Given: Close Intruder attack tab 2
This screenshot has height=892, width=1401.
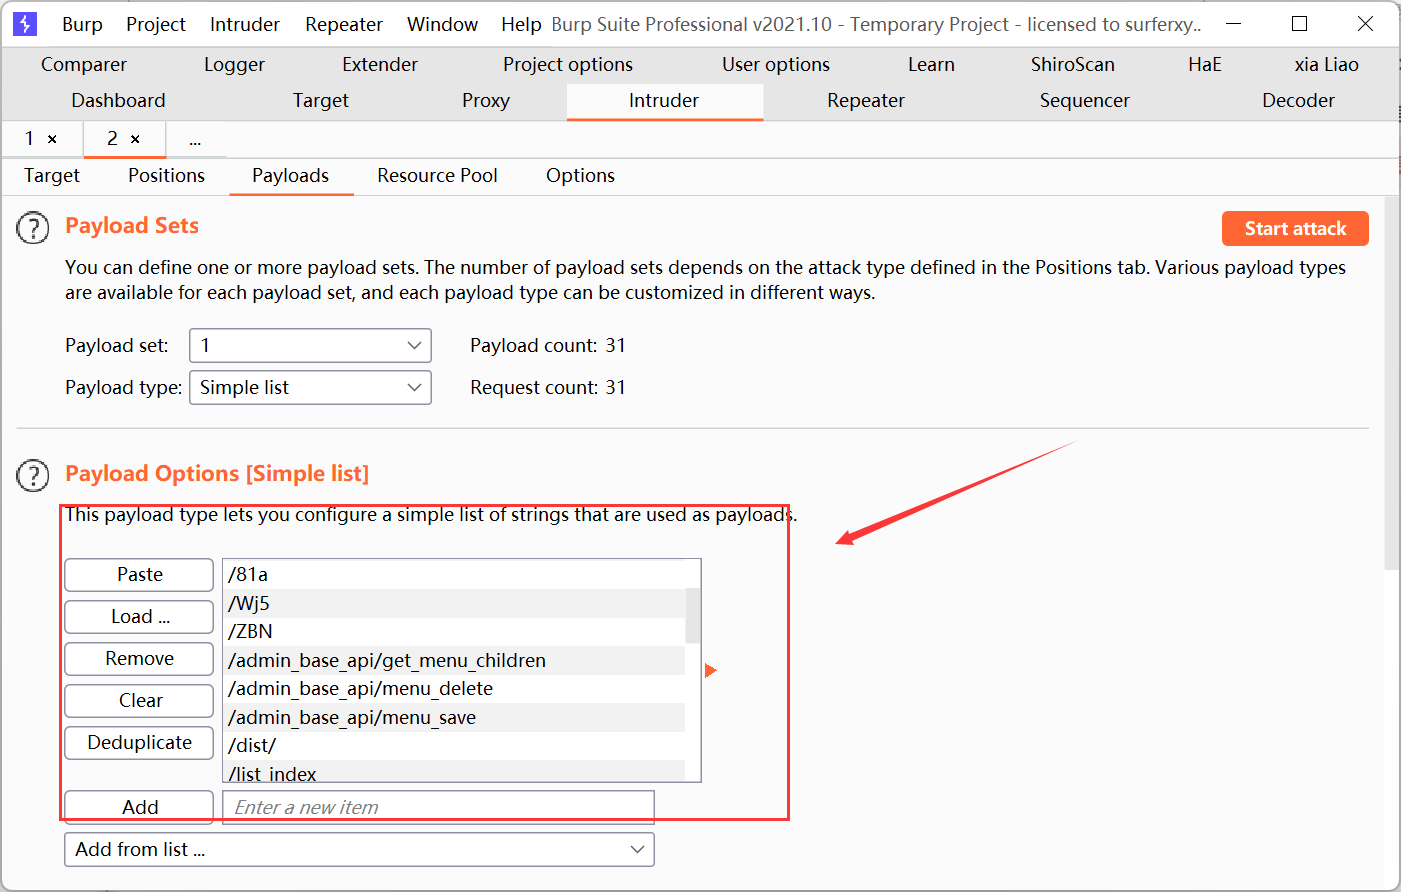Looking at the screenshot, I should pos(135,139).
